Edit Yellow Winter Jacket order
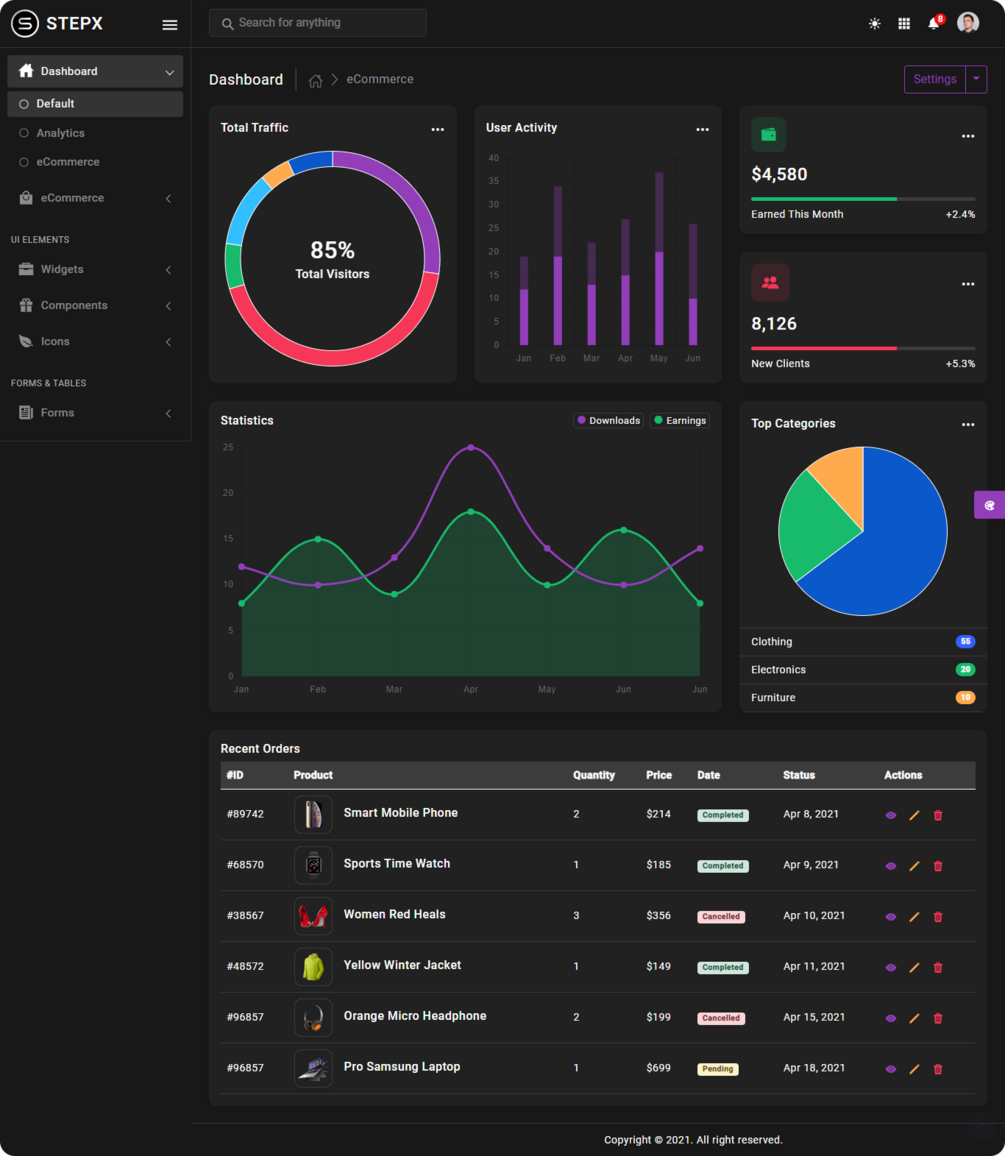Viewport: 1005px width, 1156px height. (x=914, y=968)
